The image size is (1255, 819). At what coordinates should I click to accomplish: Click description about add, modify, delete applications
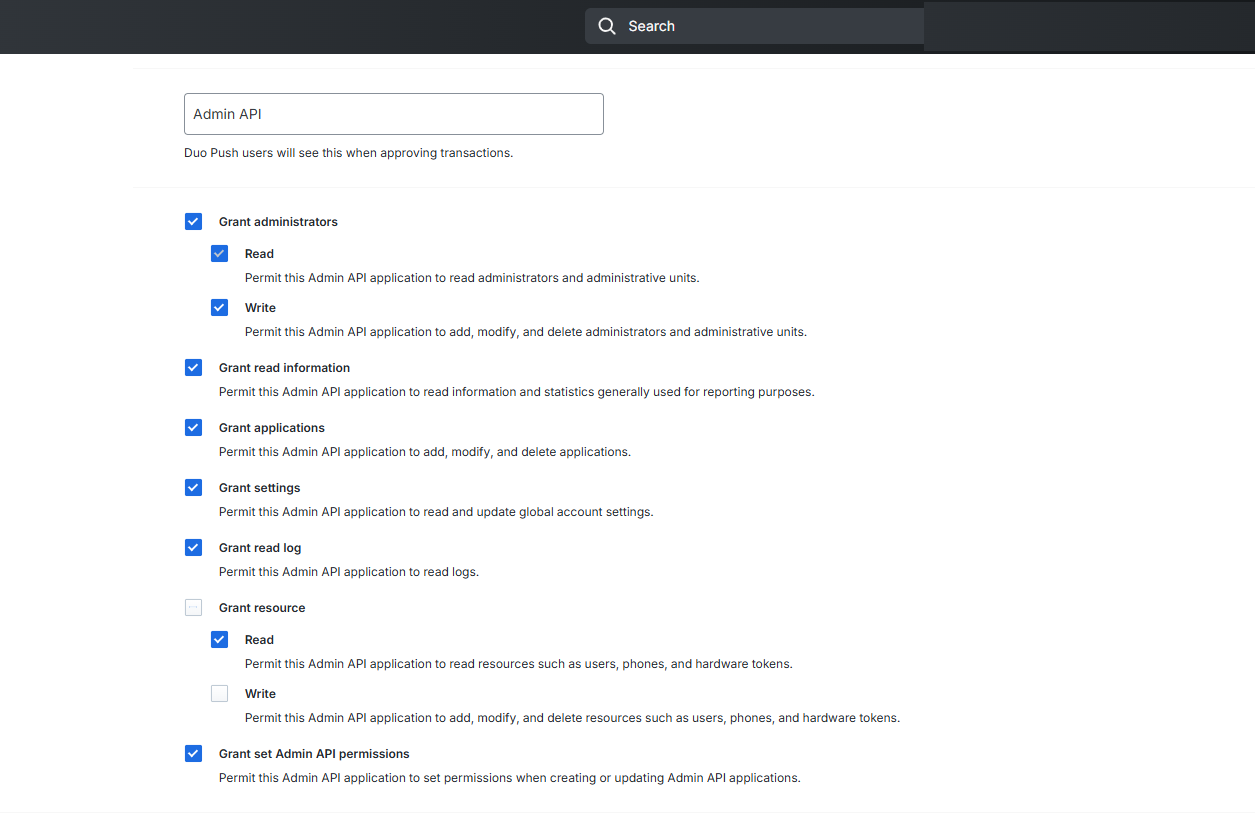[x=425, y=452]
